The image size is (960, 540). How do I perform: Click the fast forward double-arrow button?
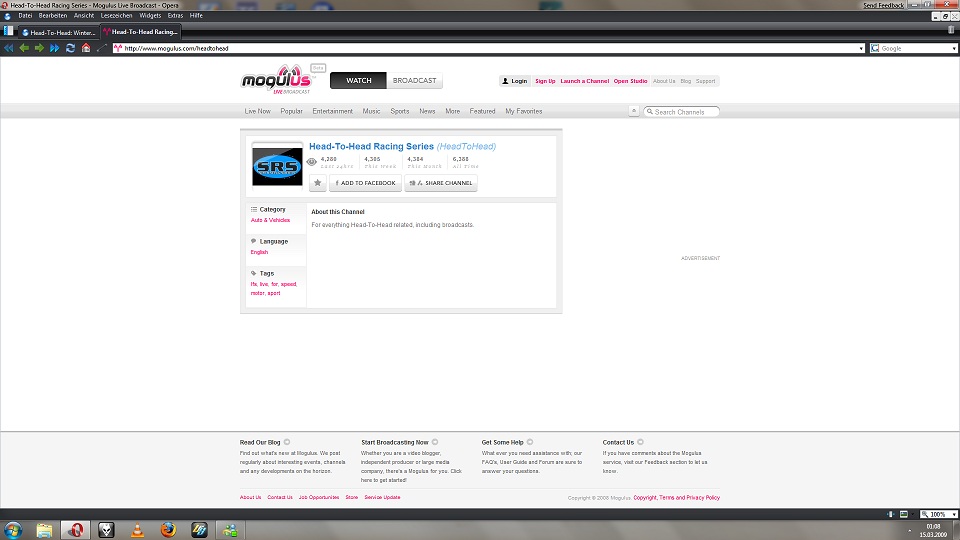[54, 48]
